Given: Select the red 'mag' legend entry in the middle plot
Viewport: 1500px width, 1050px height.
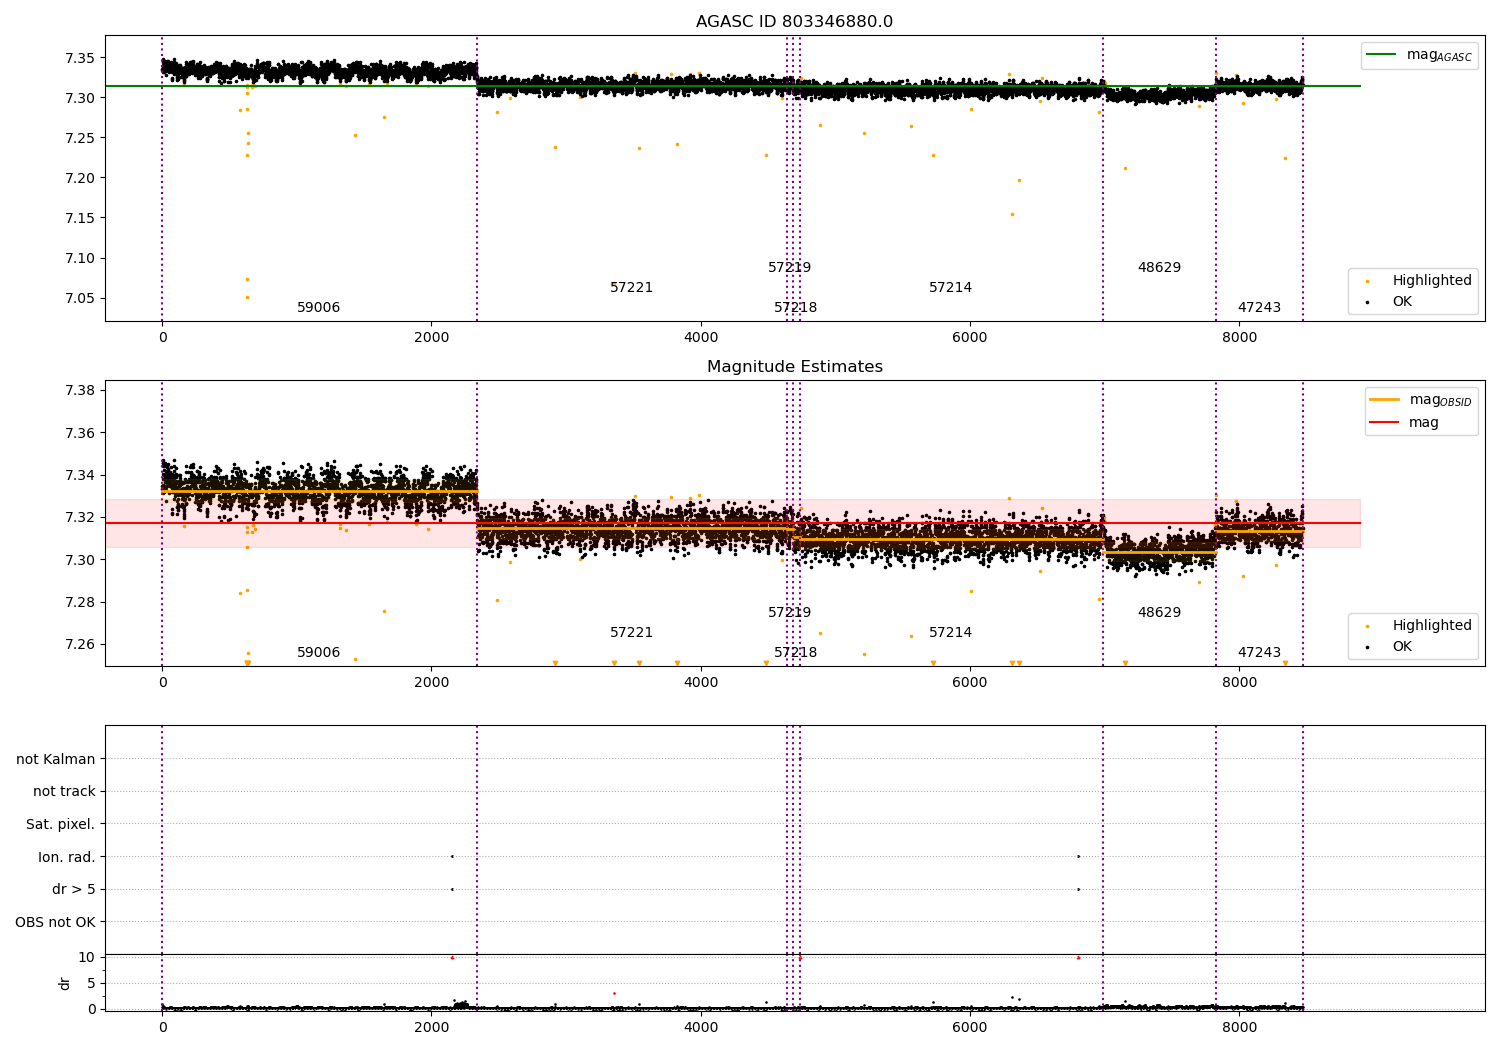Looking at the screenshot, I should (1404, 422).
